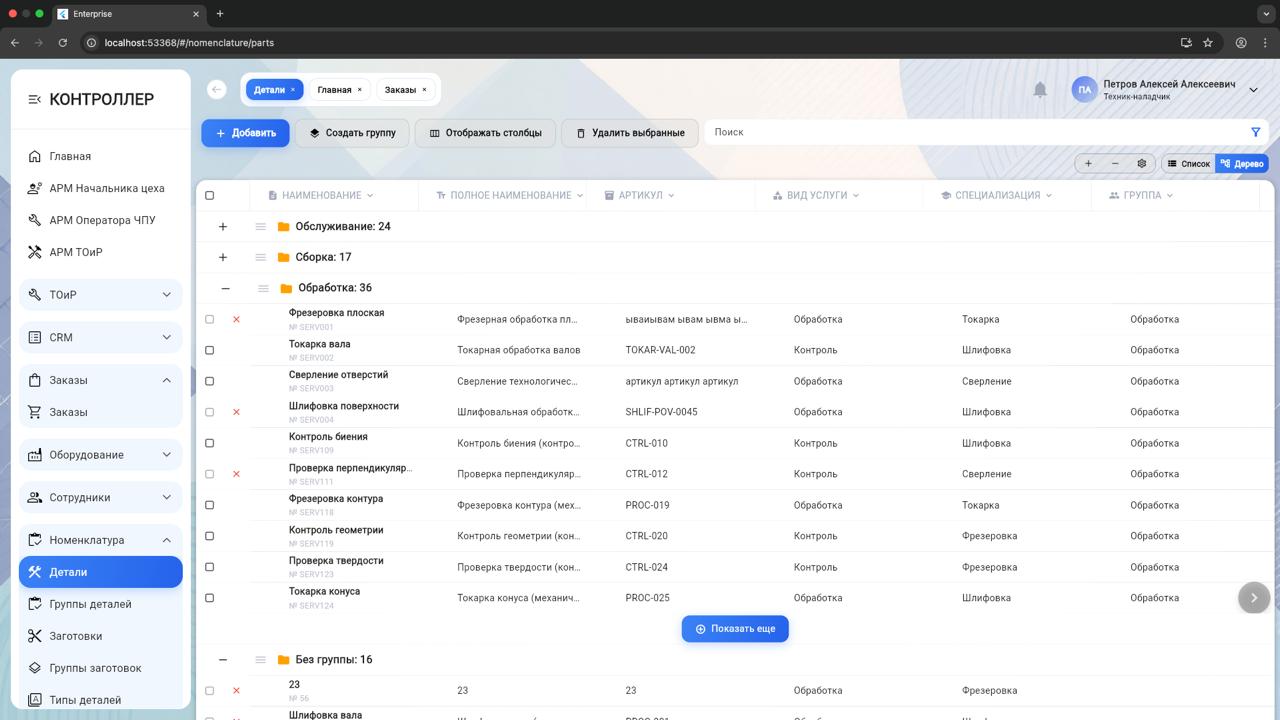The width and height of the screenshot is (1280, 720).
Task: Switch to the Заказы tab
Action: pyautogui.click(x=400, y=90)
